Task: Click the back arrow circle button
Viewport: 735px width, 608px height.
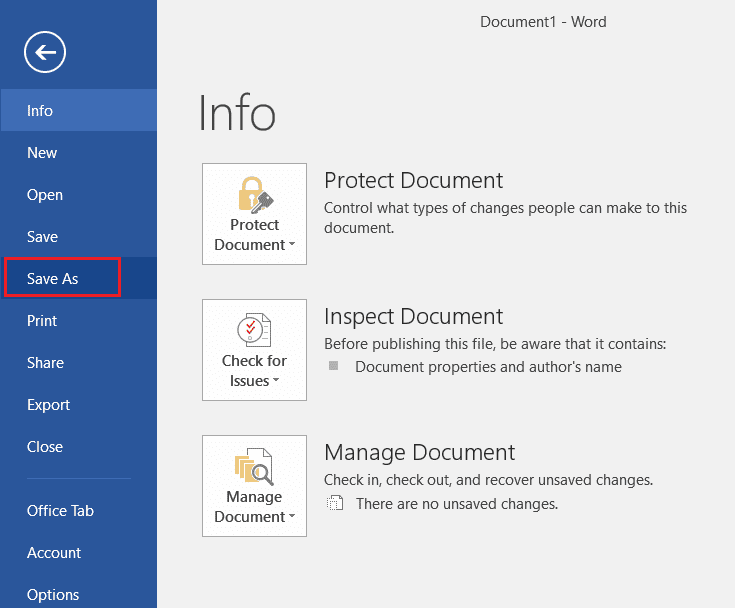Action: [x=45, y=52]
